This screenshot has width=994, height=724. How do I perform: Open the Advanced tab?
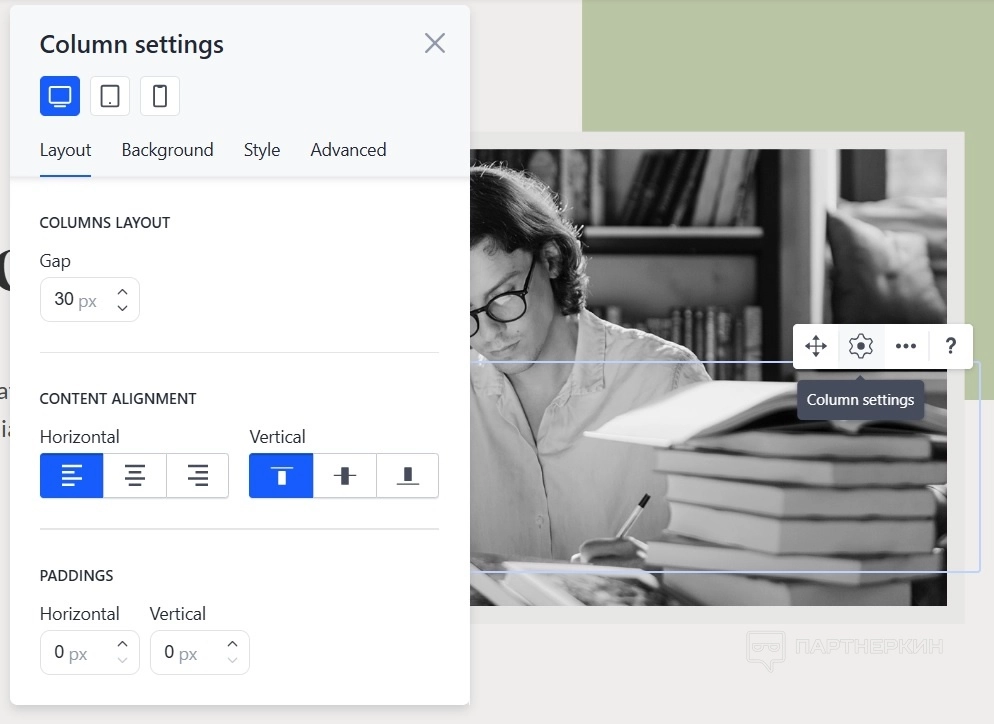[348, 150]
